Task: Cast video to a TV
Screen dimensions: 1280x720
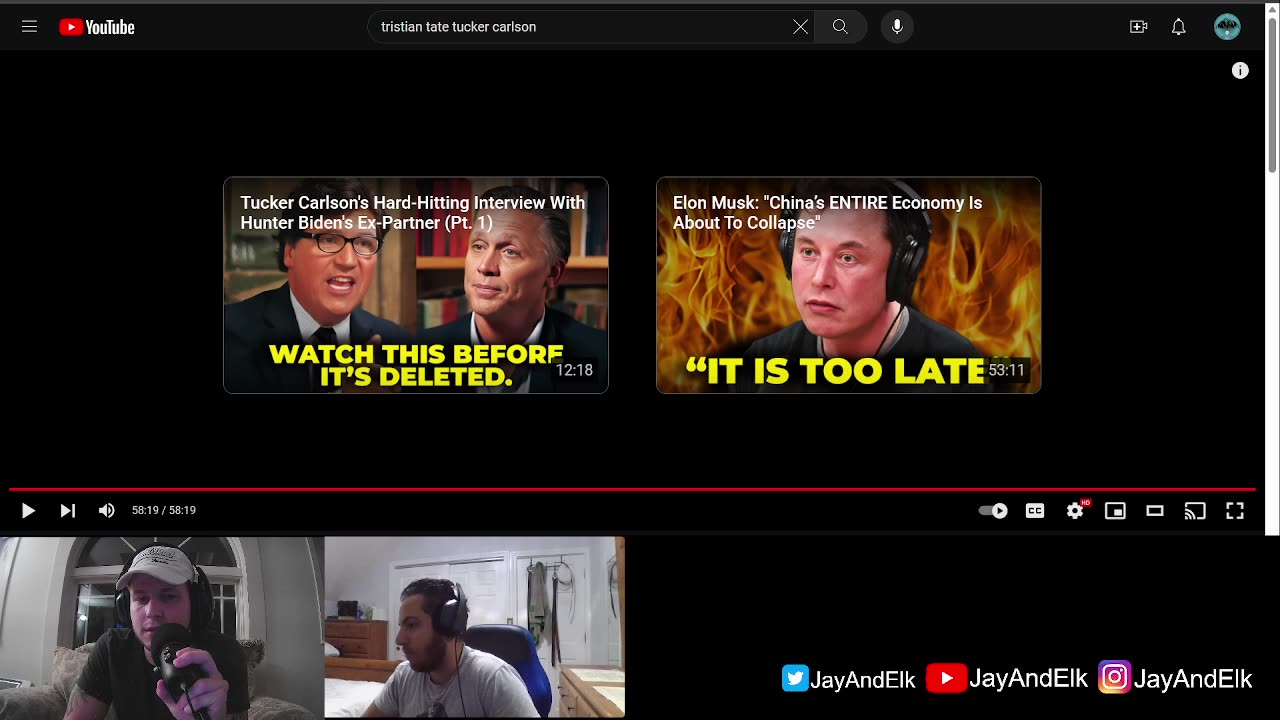Action: click(x=1195, y=510)
